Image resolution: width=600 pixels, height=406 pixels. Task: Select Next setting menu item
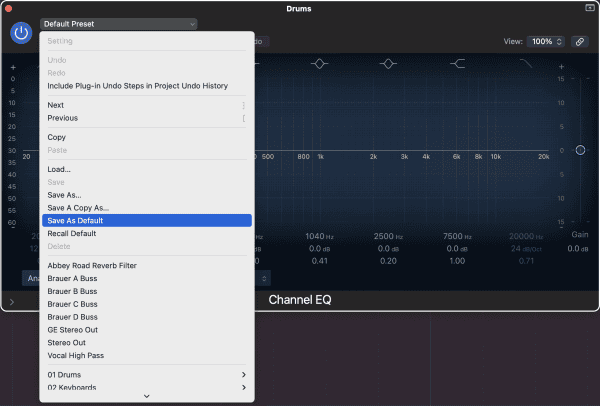(x=147, y=105)
